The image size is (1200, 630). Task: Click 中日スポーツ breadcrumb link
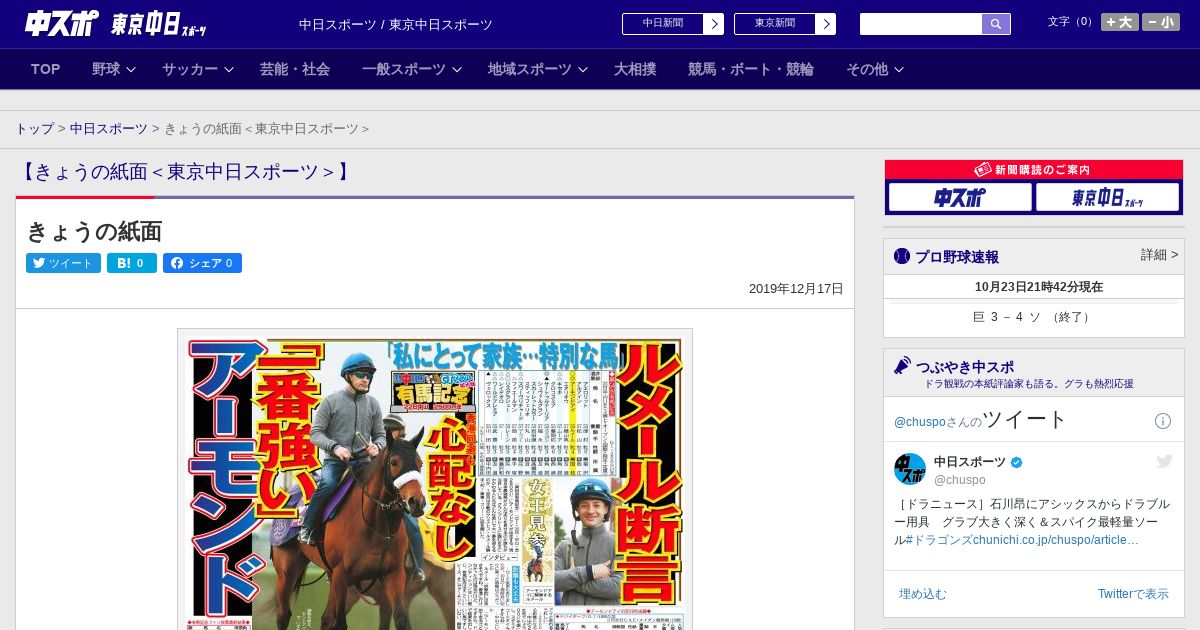pos(109,129)
